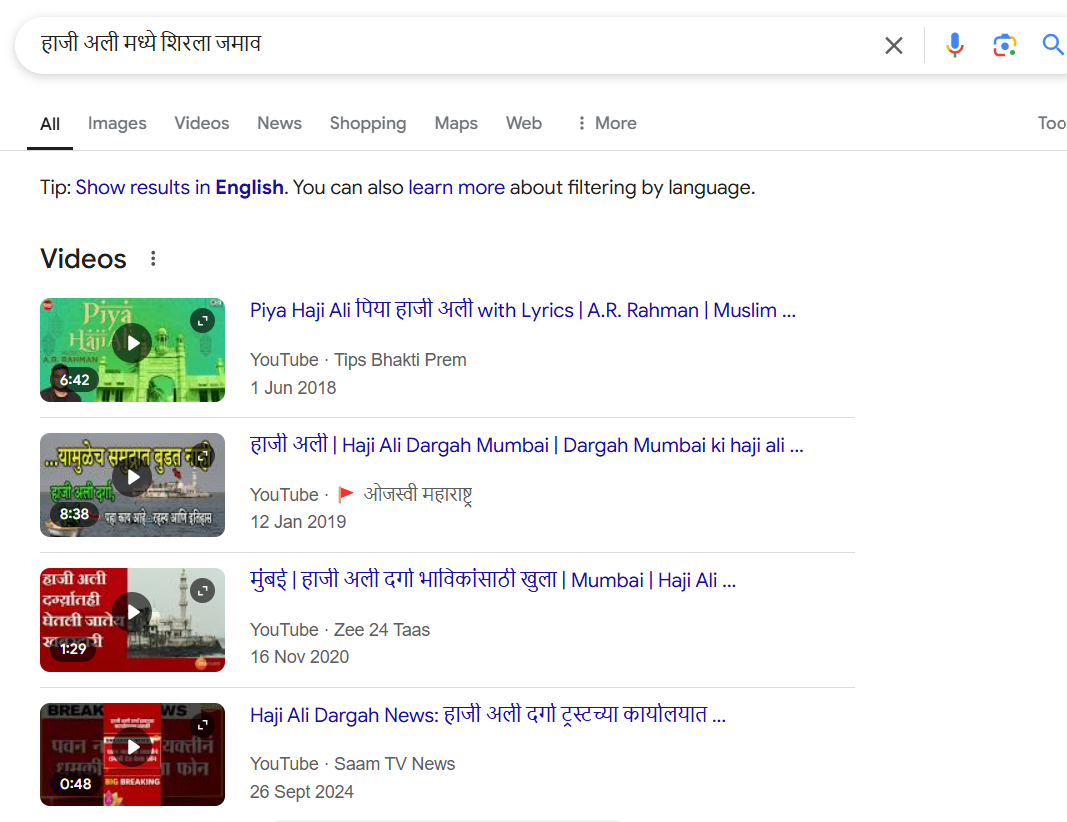The image size is (1067, 822).
Task: Click the 'Zee 24 Taas' source text
Action: point(382,630)
